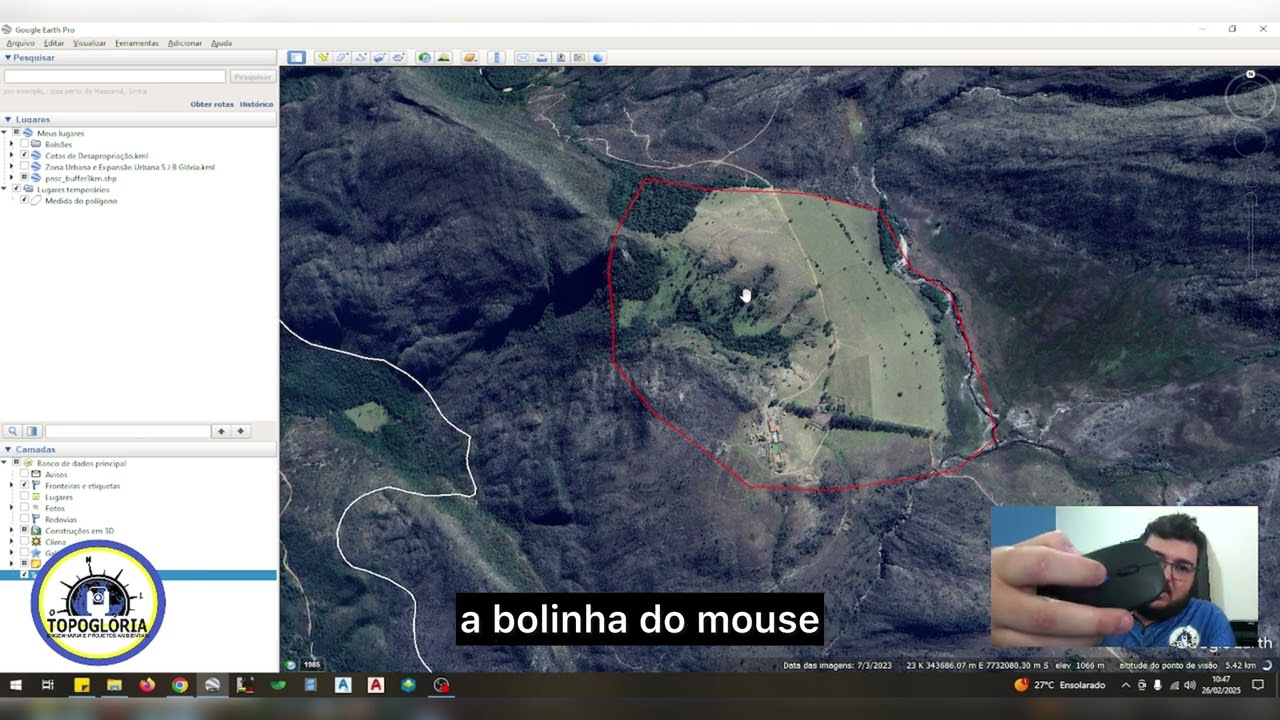1280x720 pixels.
Task: Toggle the pnsc_buffer3km.shp checkbox
Action: 24,178
